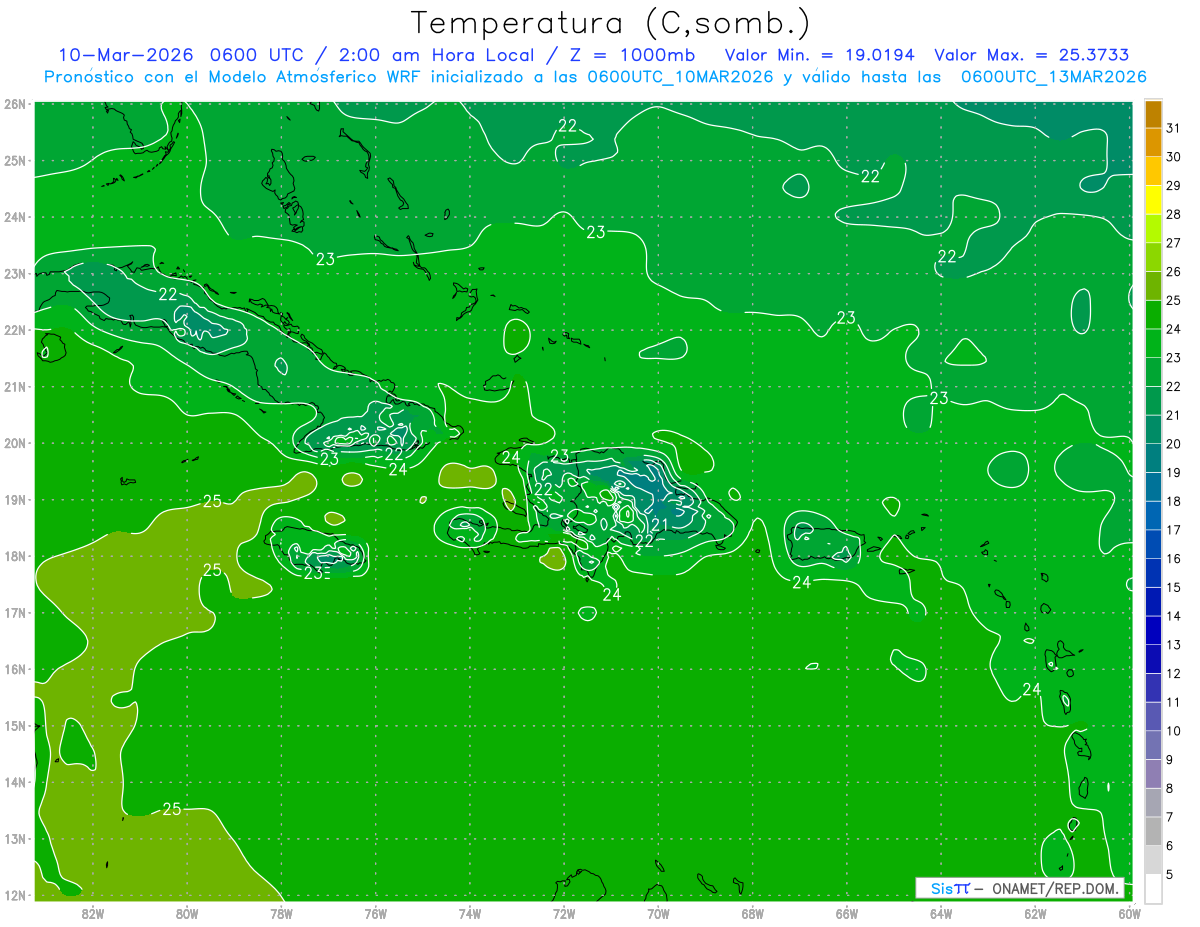Viewport: 1200px width, 927px height.
Task: Select the white legend swatch below 5
Action: (x=1153, y=888)
